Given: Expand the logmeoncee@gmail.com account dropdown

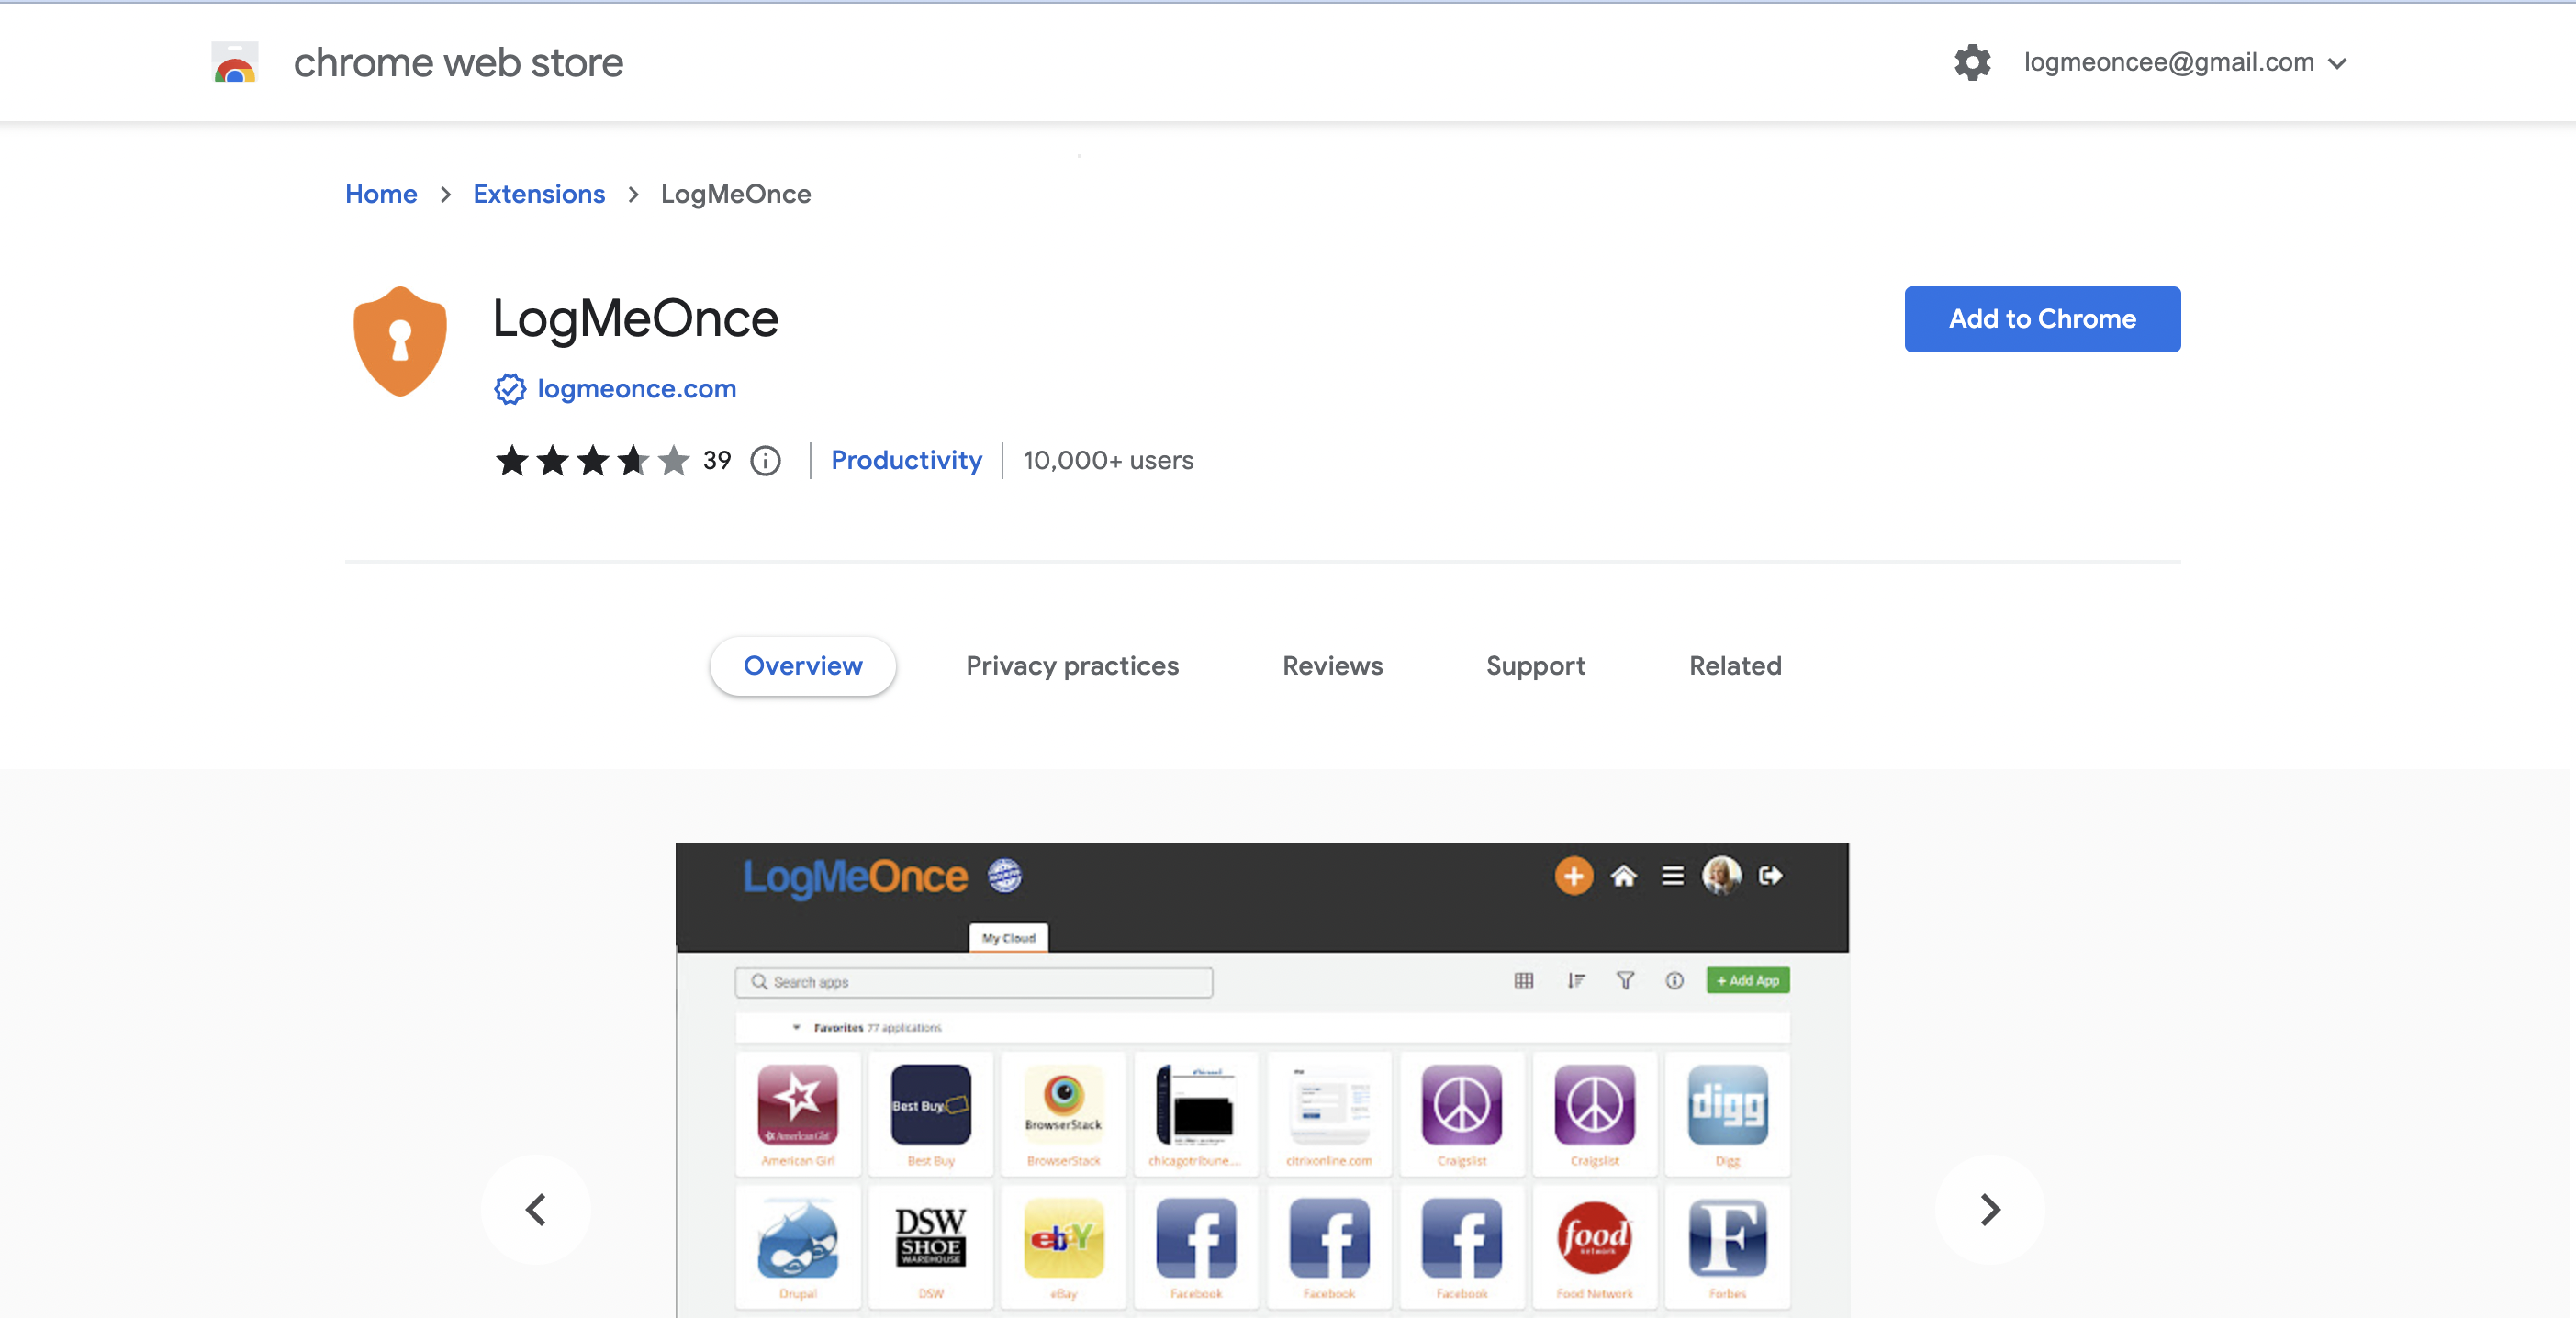Looking at the screenshot, I should [2184, 62].
